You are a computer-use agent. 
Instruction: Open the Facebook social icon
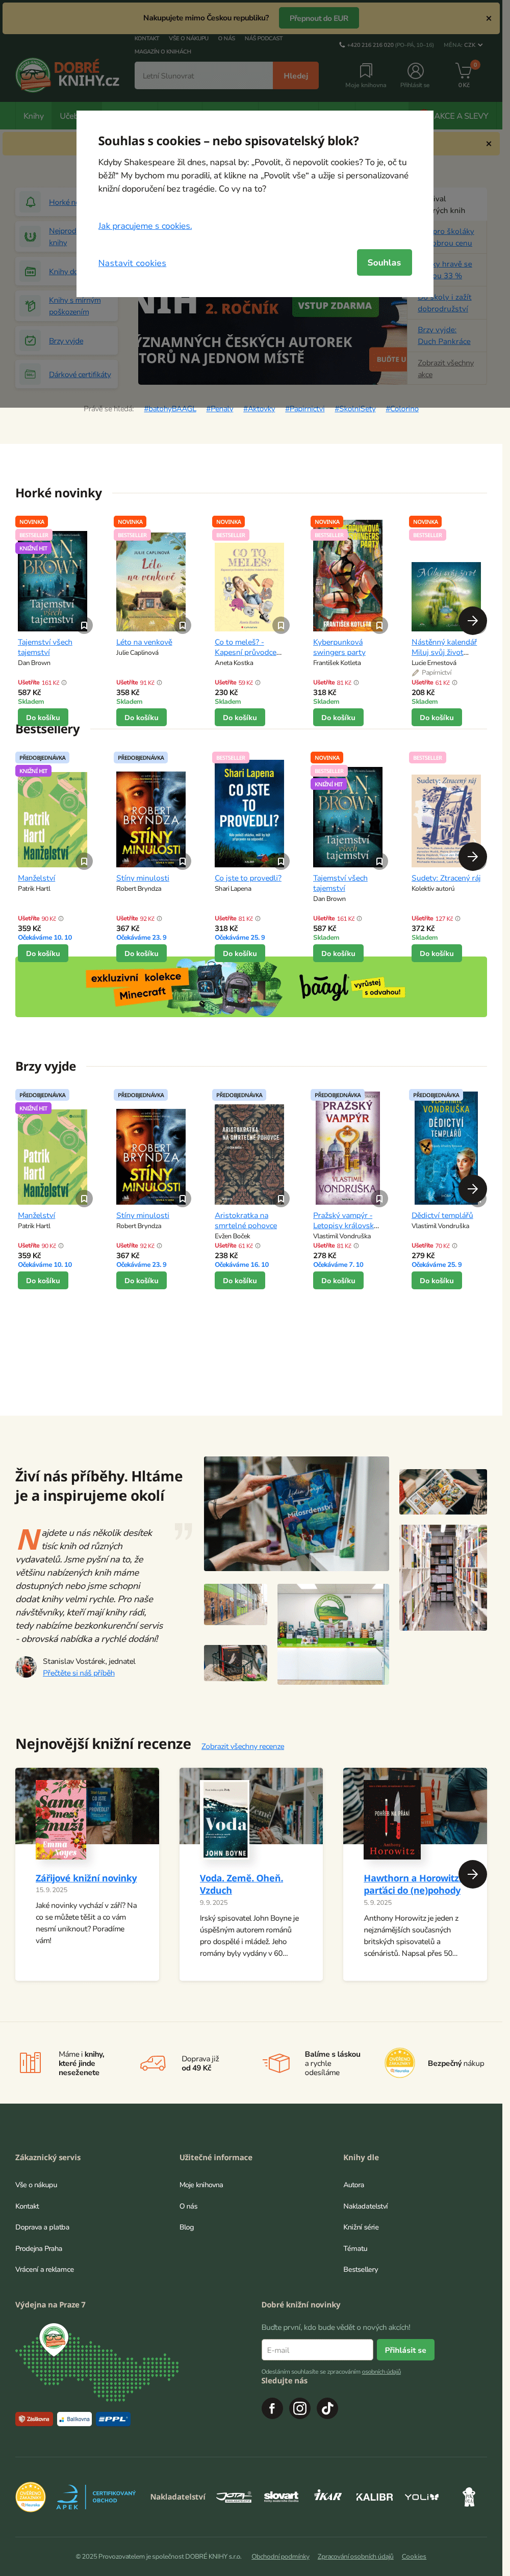pyautogui.click(x=272, y=2408)
